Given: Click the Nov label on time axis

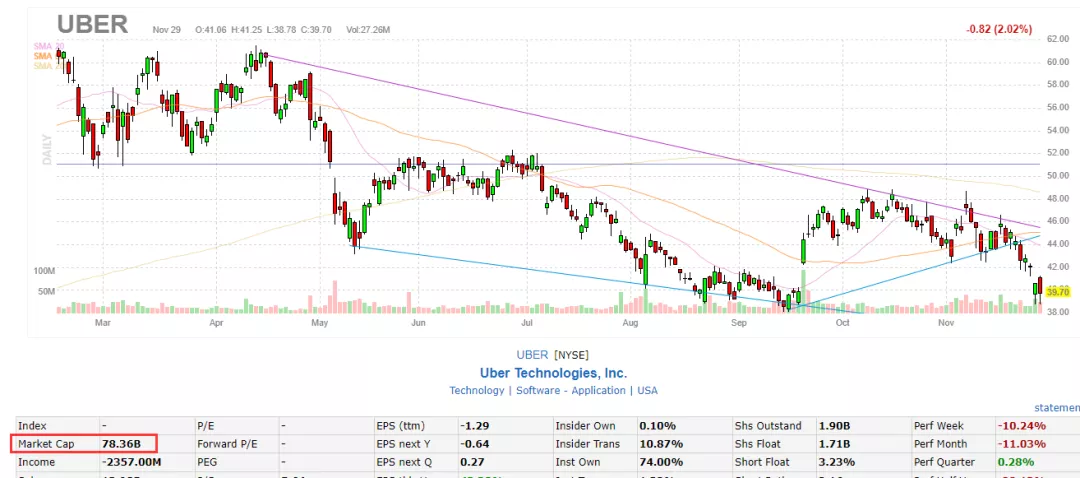Looking at the screenshot, I should coord(945,322).
